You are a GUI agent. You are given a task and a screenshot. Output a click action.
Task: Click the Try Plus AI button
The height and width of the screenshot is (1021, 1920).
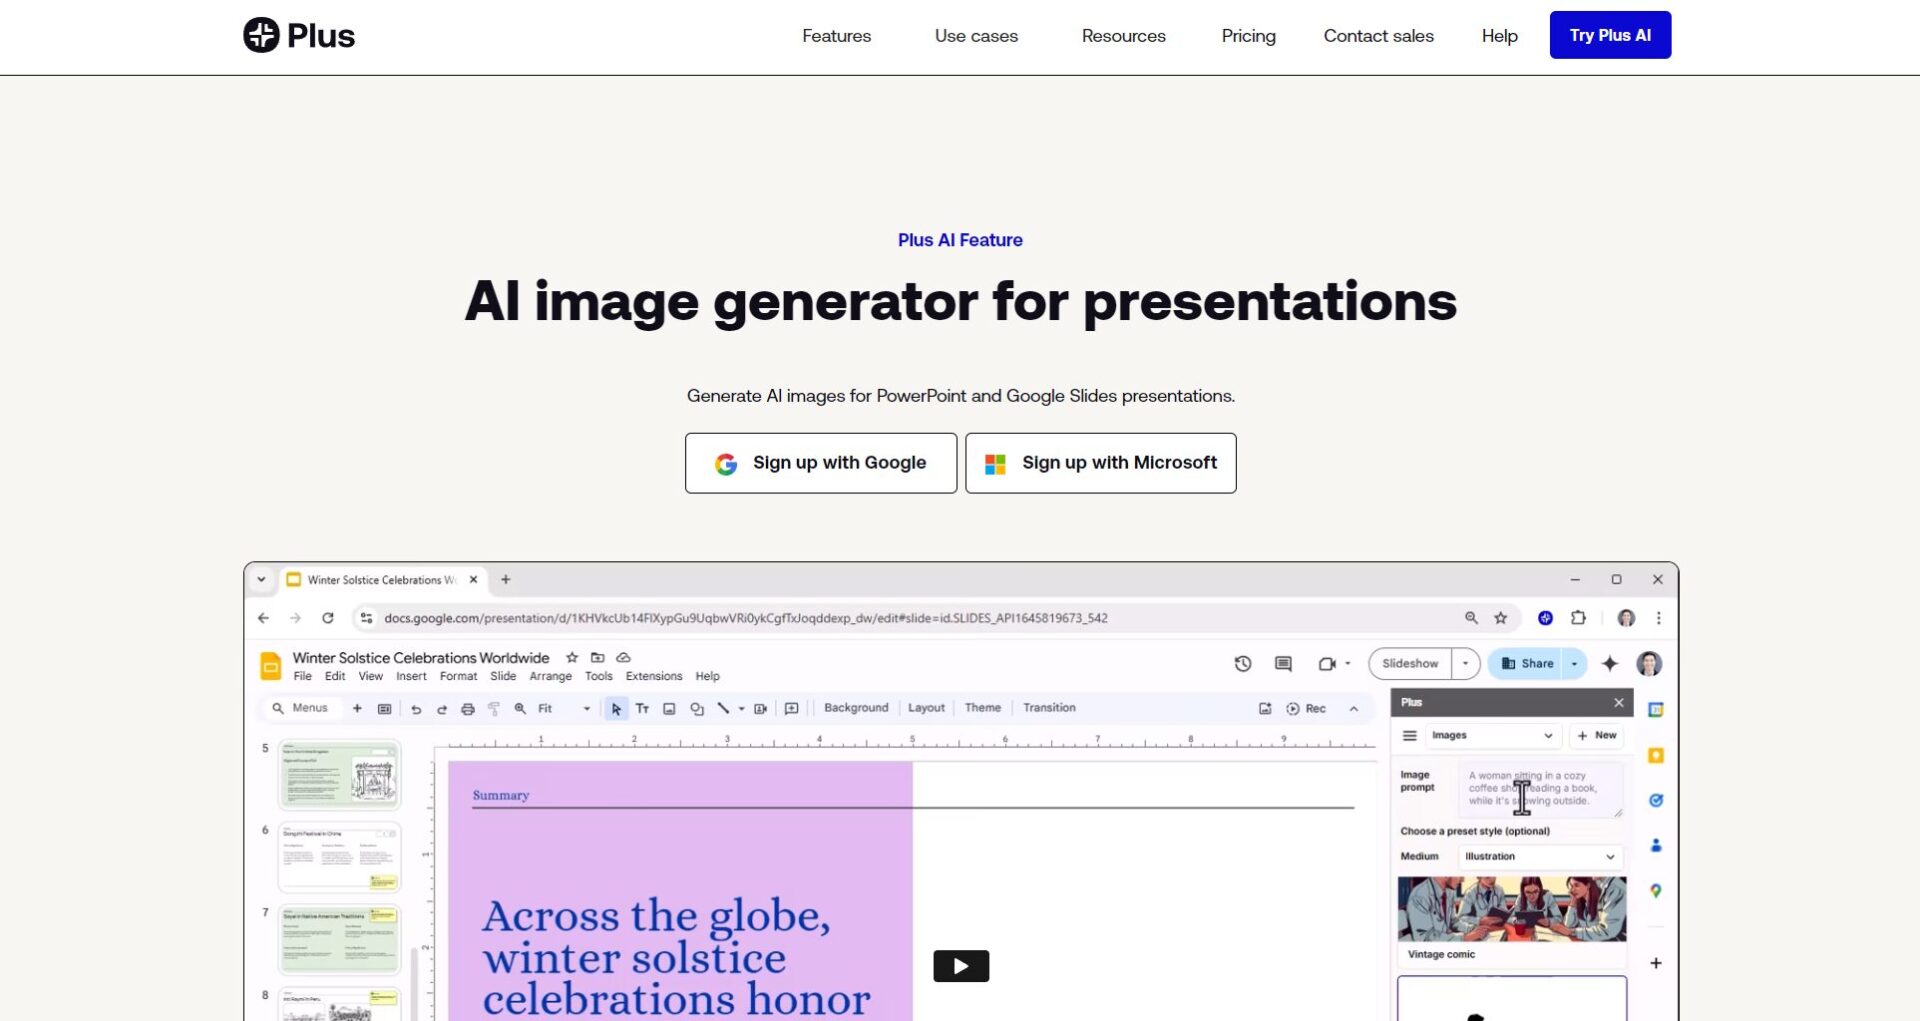[x=1610, y=35]
